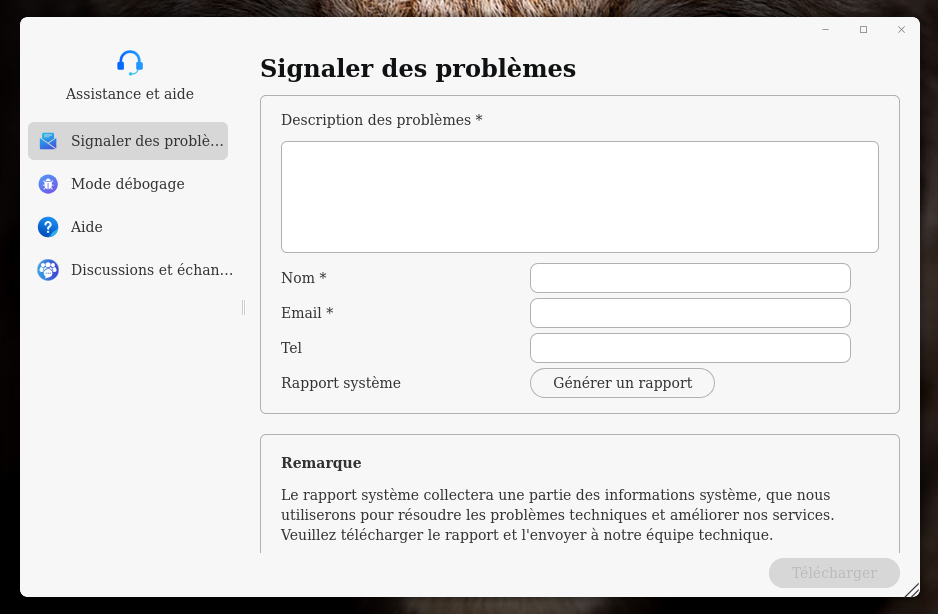Click the bug icon for Mode débogage
938x614 pixels.
(48, 184)
